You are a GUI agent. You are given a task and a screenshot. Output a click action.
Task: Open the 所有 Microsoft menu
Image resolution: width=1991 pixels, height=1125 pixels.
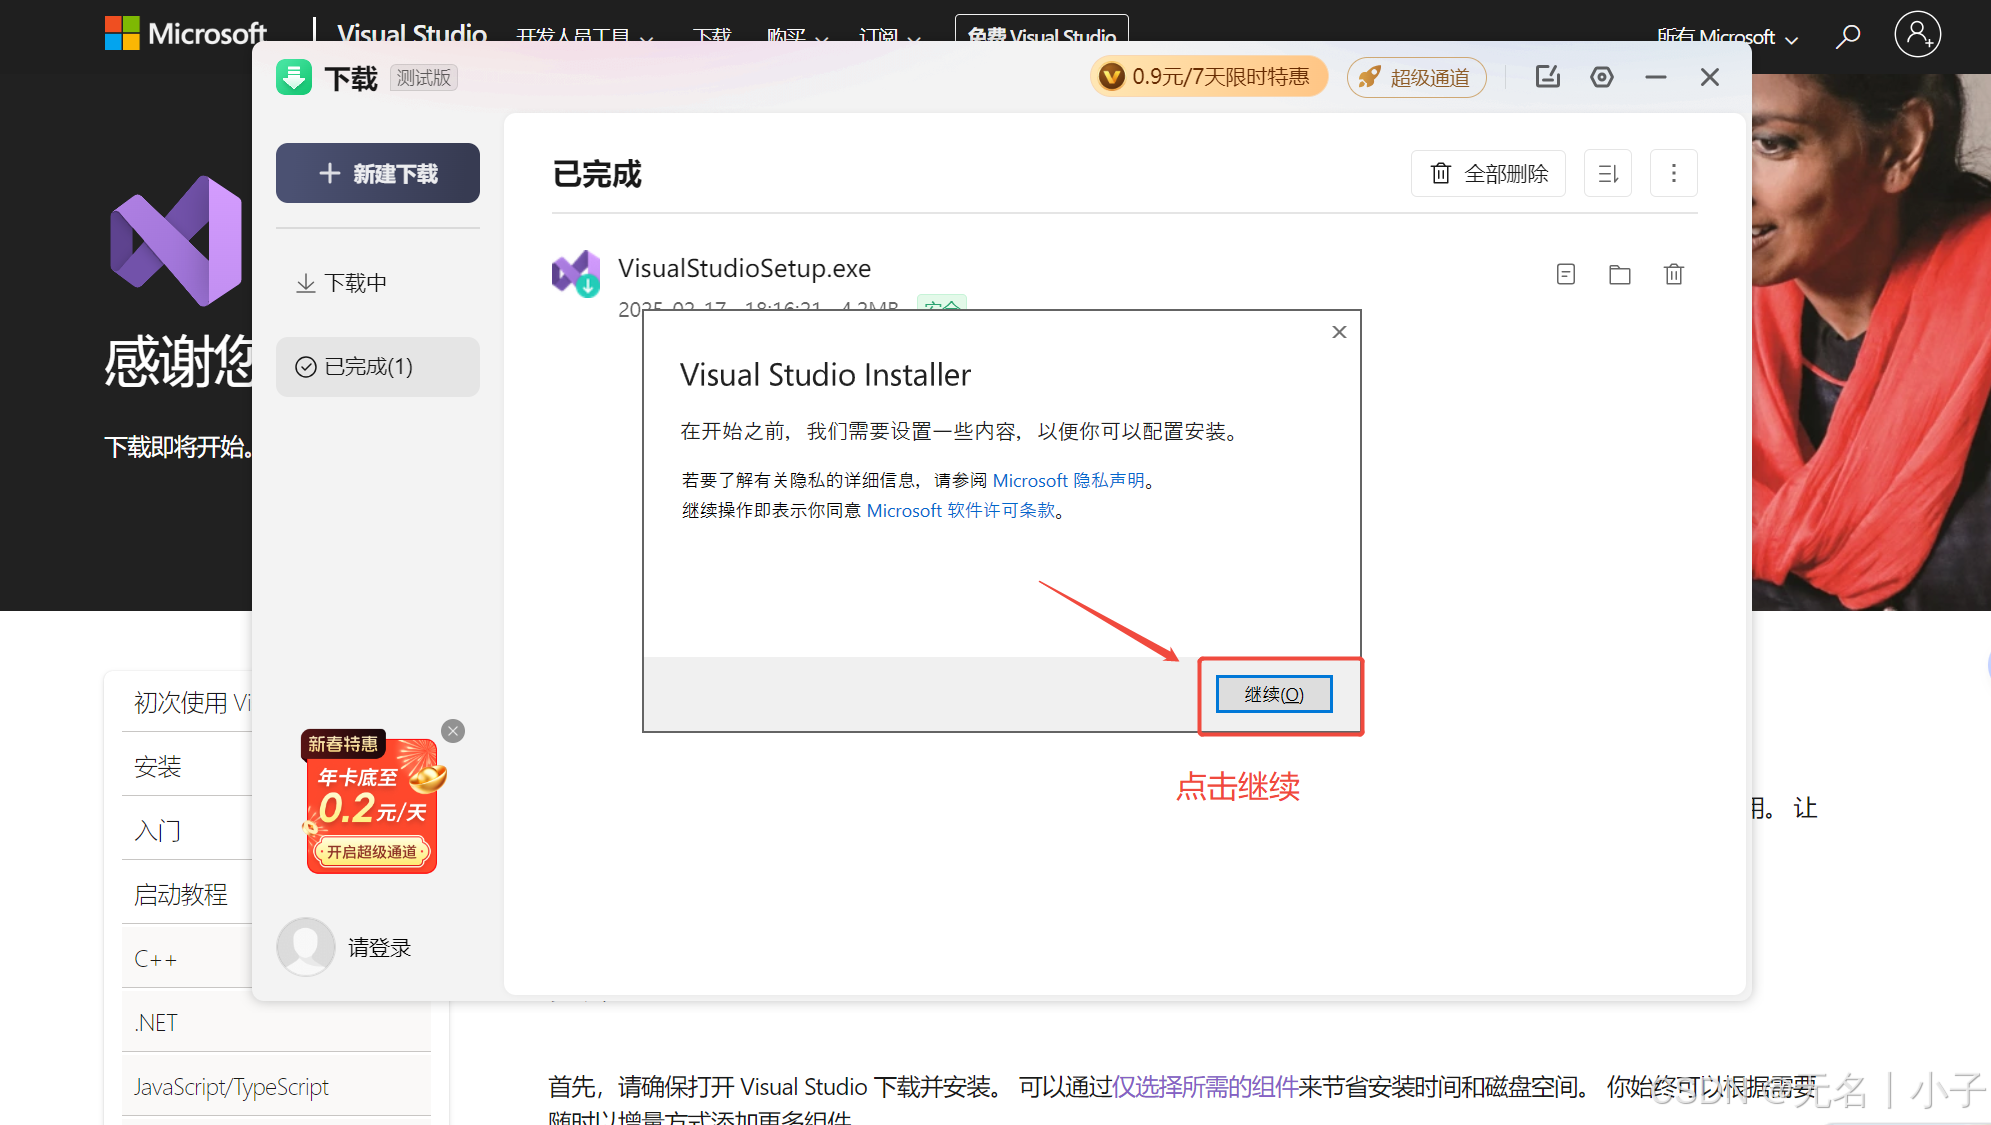tap(1726, 37)
